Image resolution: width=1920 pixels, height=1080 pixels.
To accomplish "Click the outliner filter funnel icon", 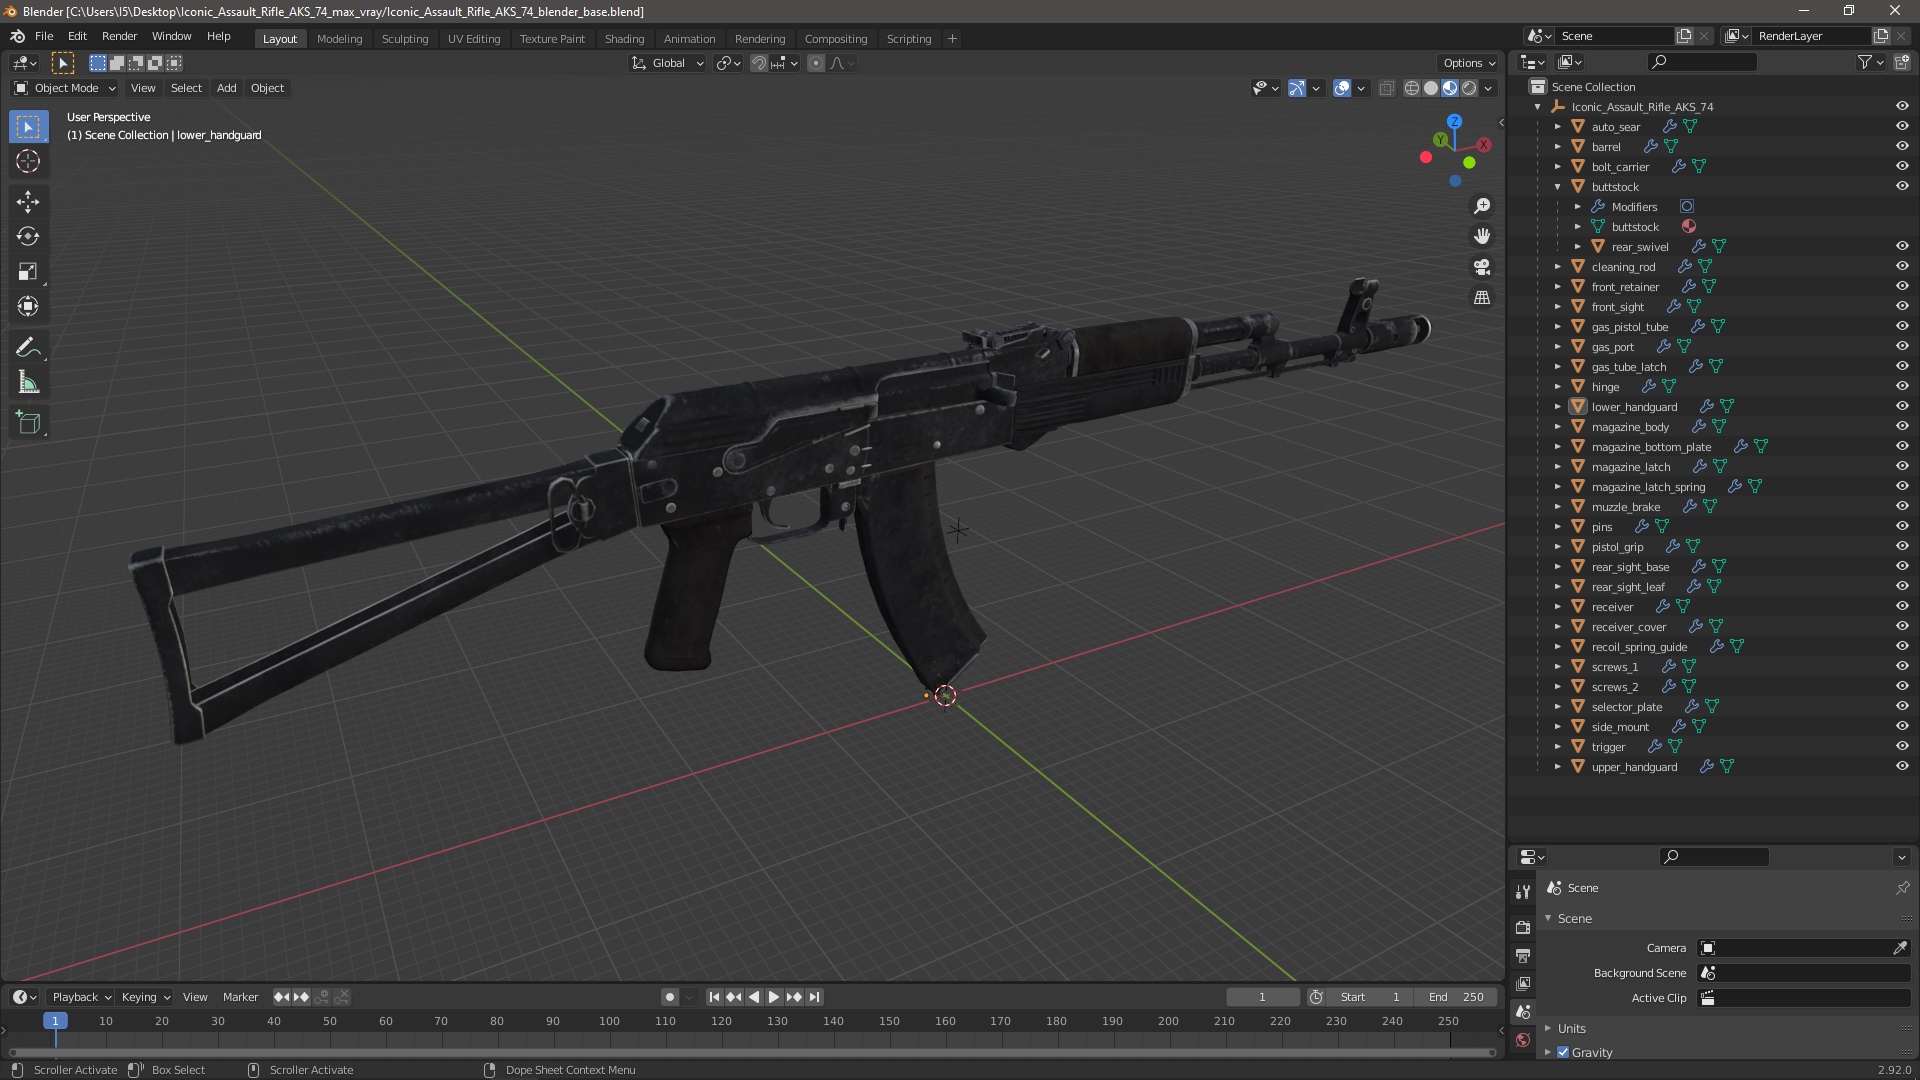I will (x=1865, y=62).
